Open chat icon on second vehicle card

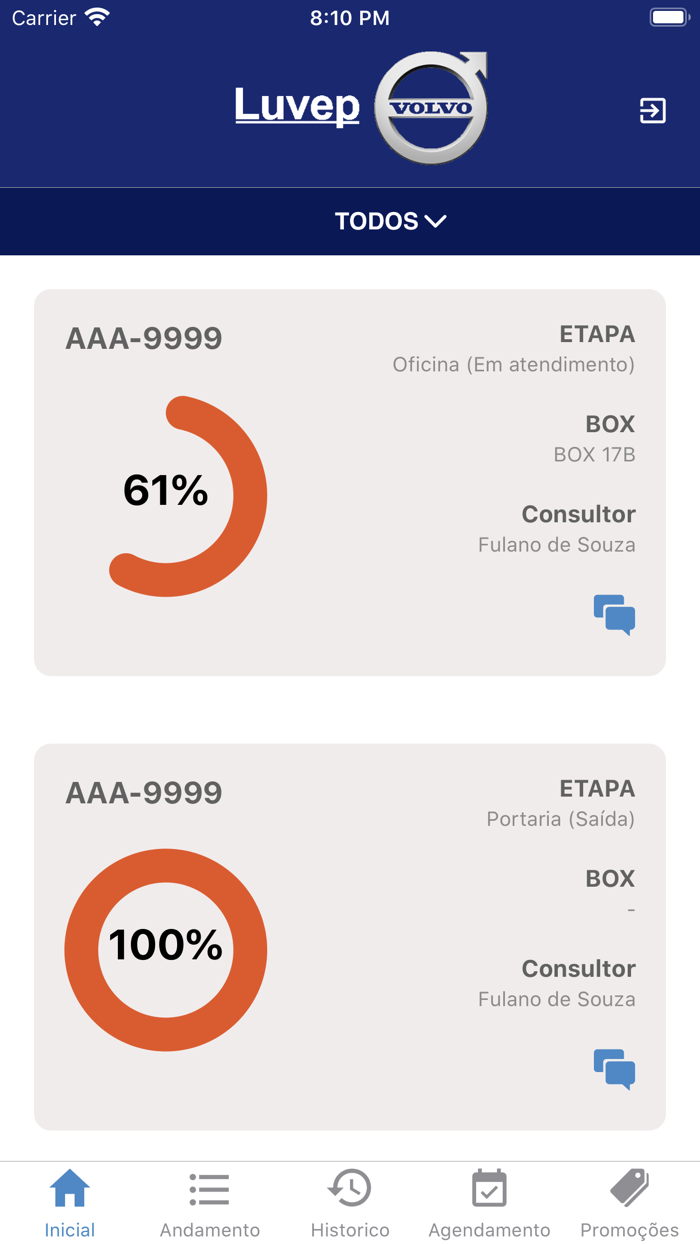pyautogui.click(x=614, y=1068)
